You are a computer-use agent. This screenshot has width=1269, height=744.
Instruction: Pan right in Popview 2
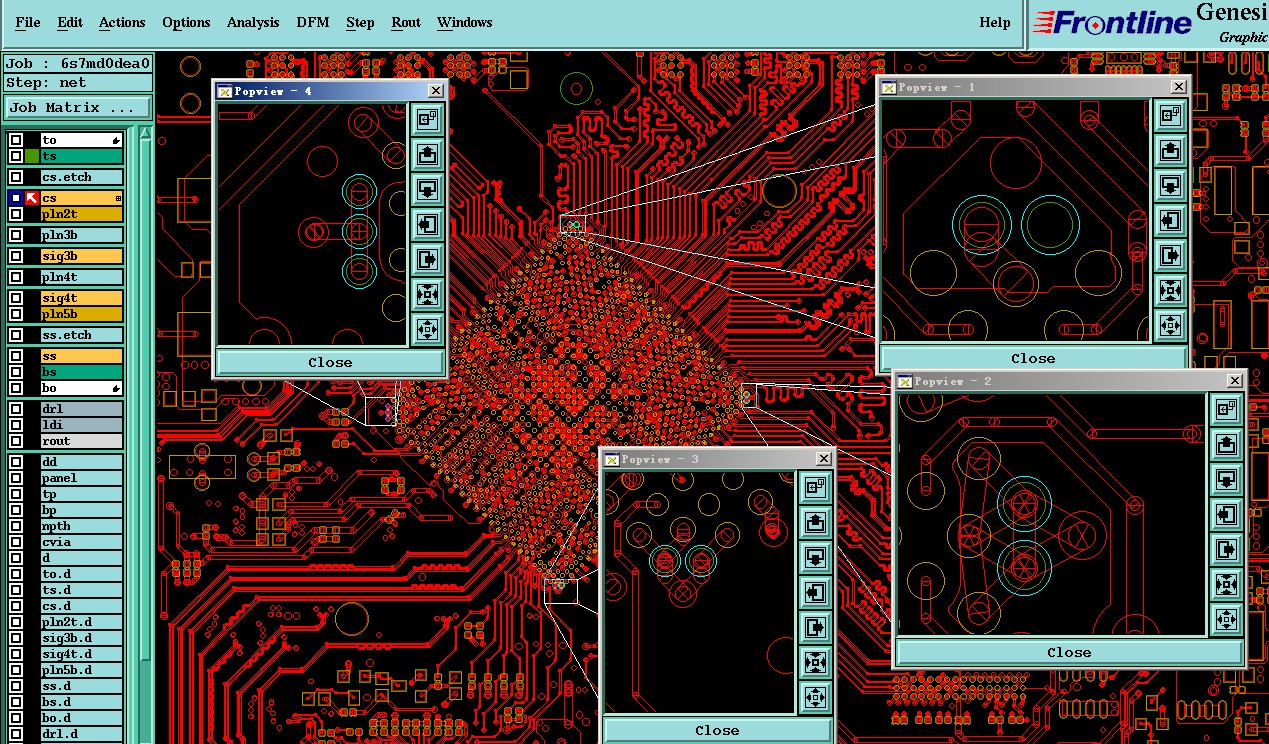tap(1226, 550)
